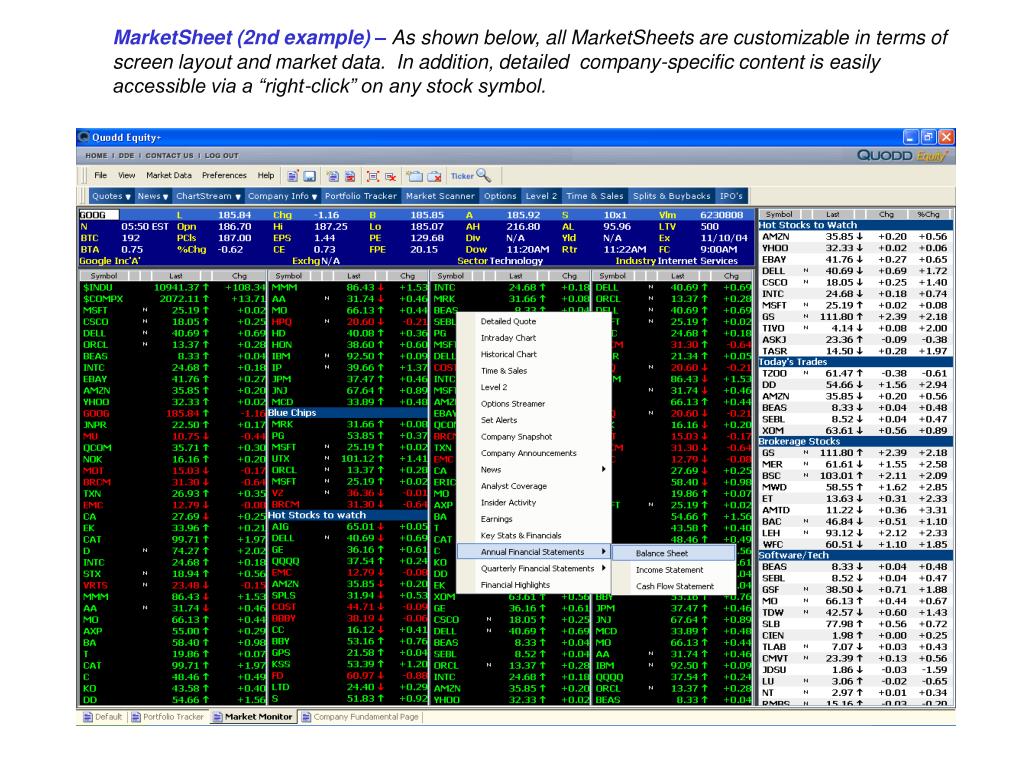Image resolution: width=1024 pixels, height=768 pixels.
Task: Click the DDE link
Action: 126,155
